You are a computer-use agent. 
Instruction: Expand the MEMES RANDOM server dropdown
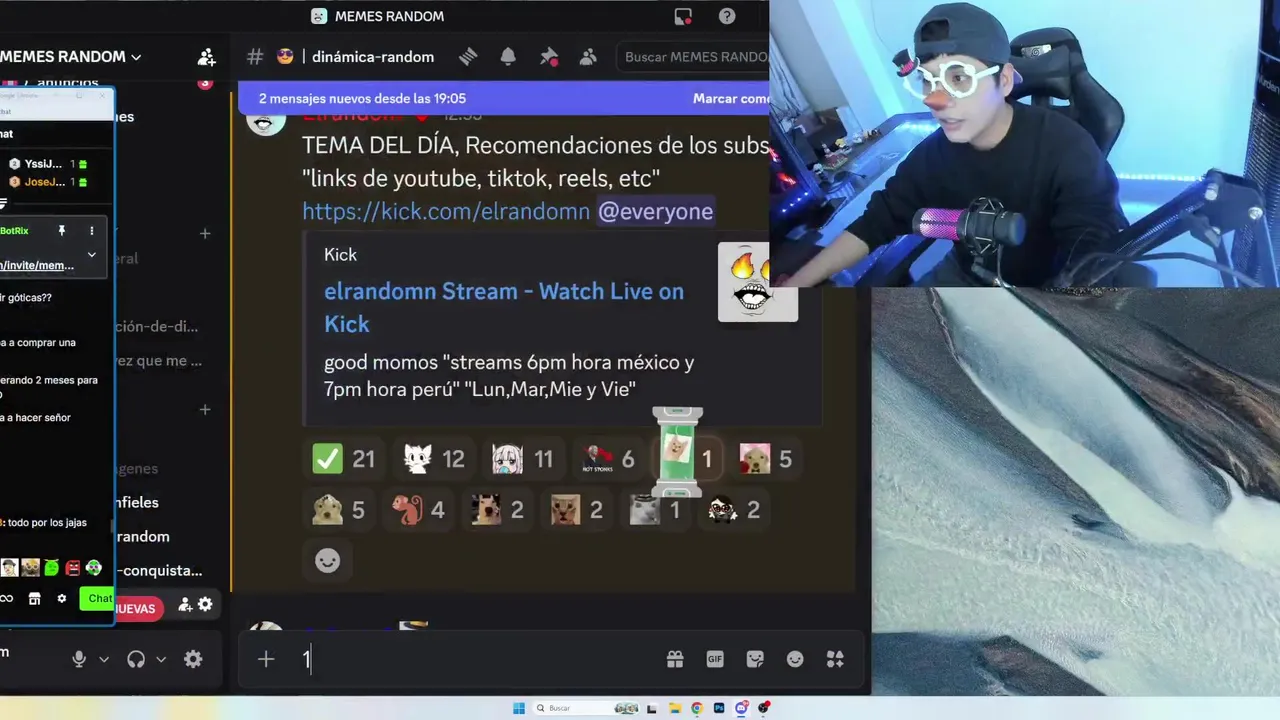click(136, 57)
